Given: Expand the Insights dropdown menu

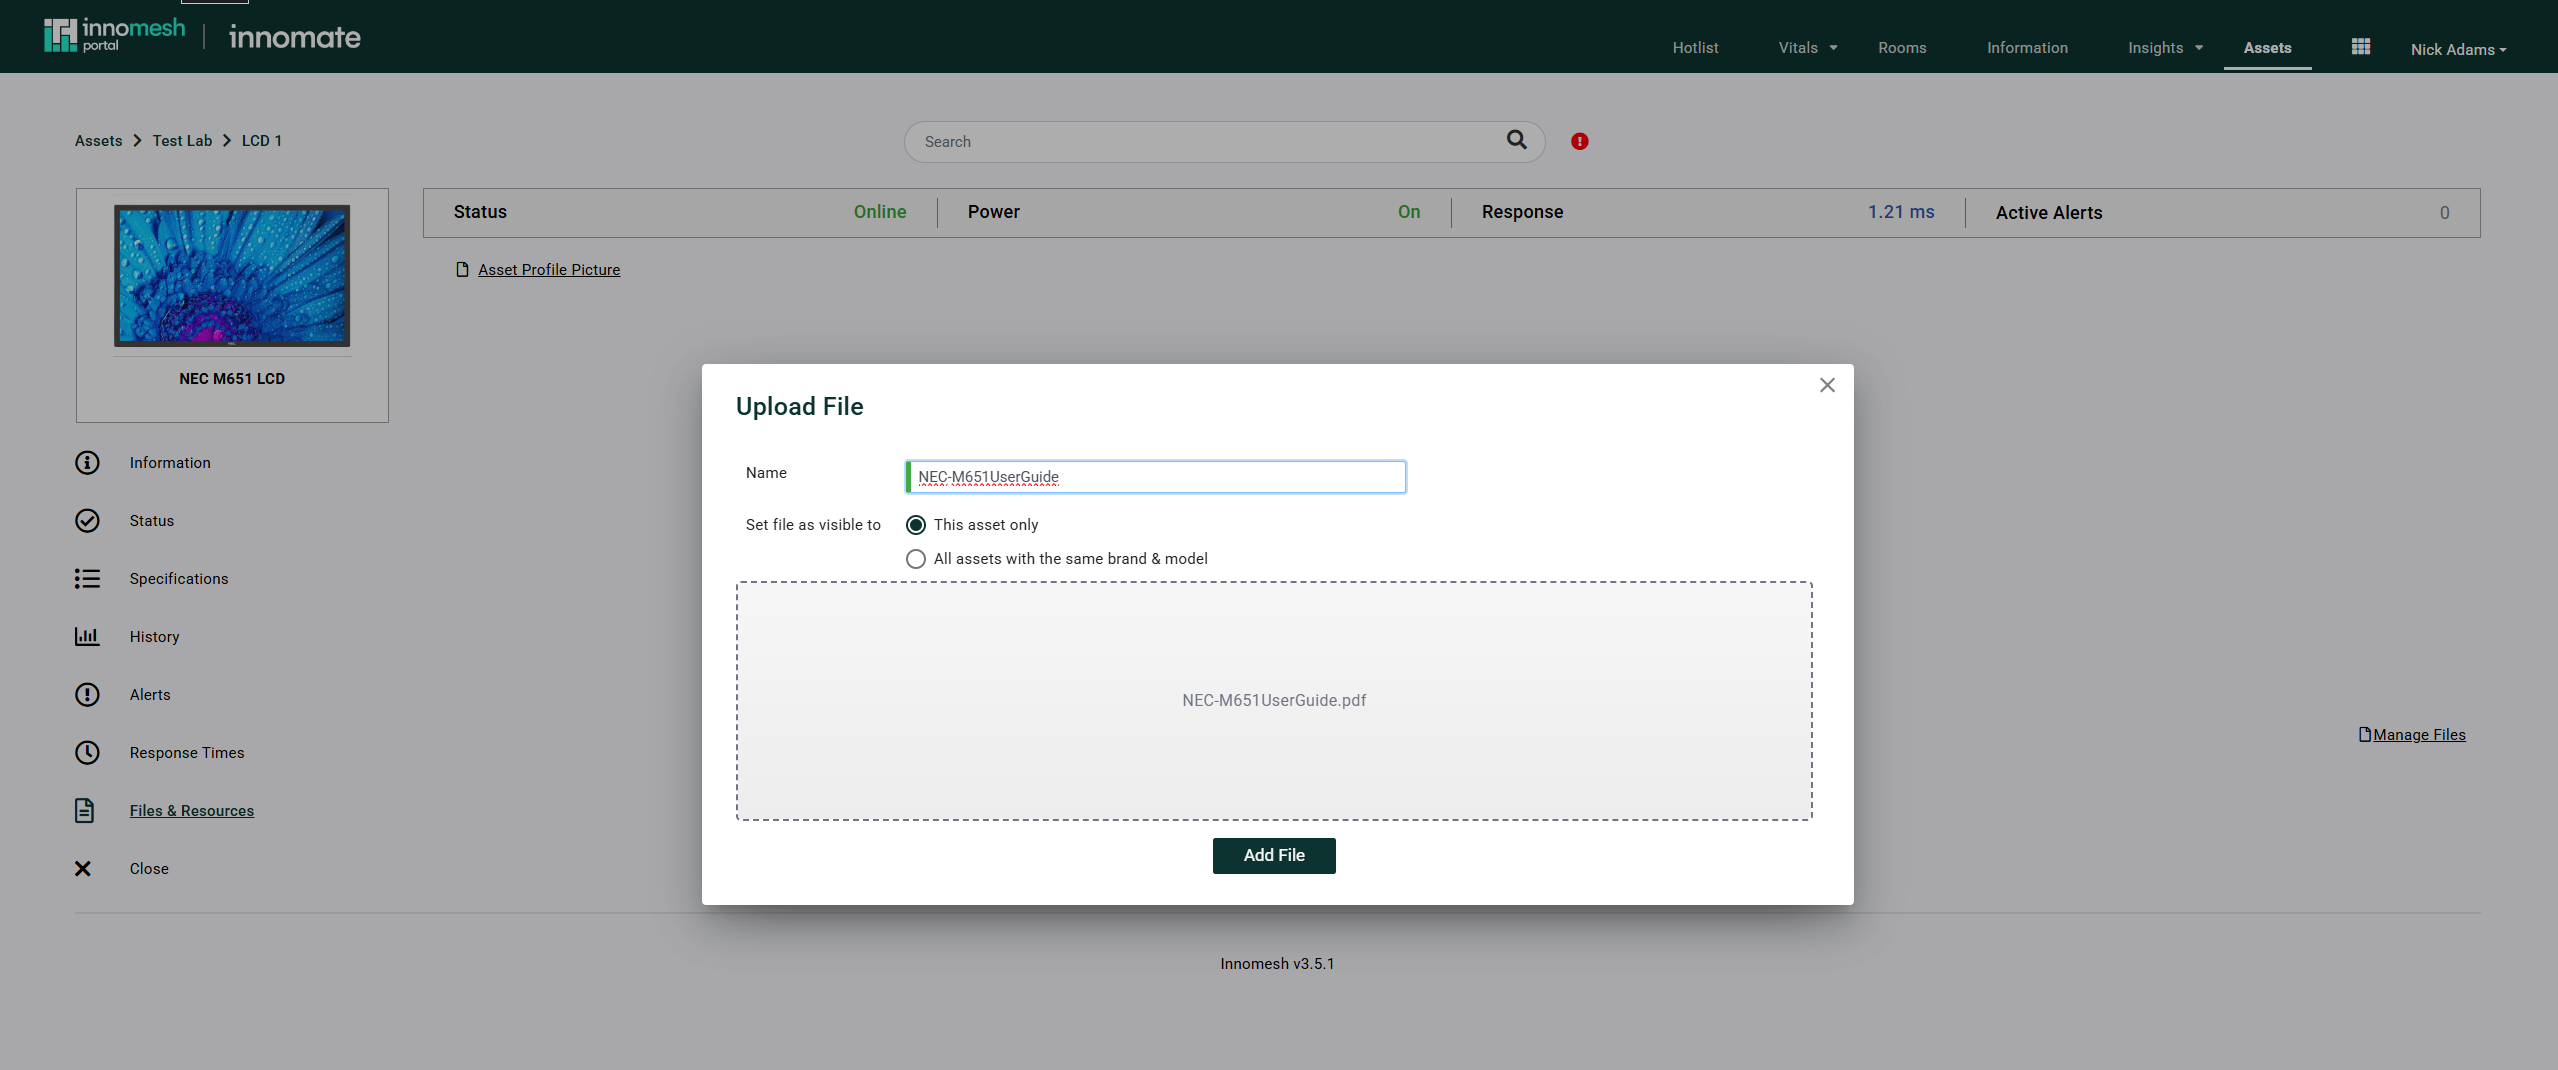Looking at the screenshot, I should pyautogui.click(x=2165, y=47).
